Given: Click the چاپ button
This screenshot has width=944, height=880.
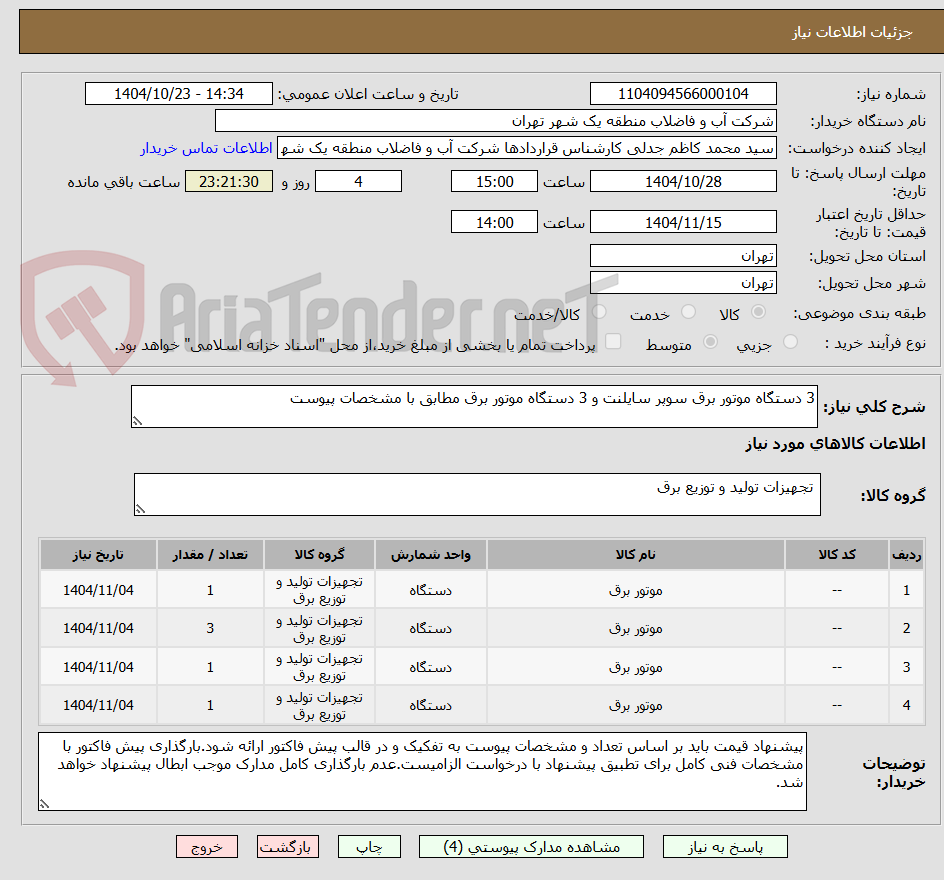Looking at the screenshot, I should (370, 846).
